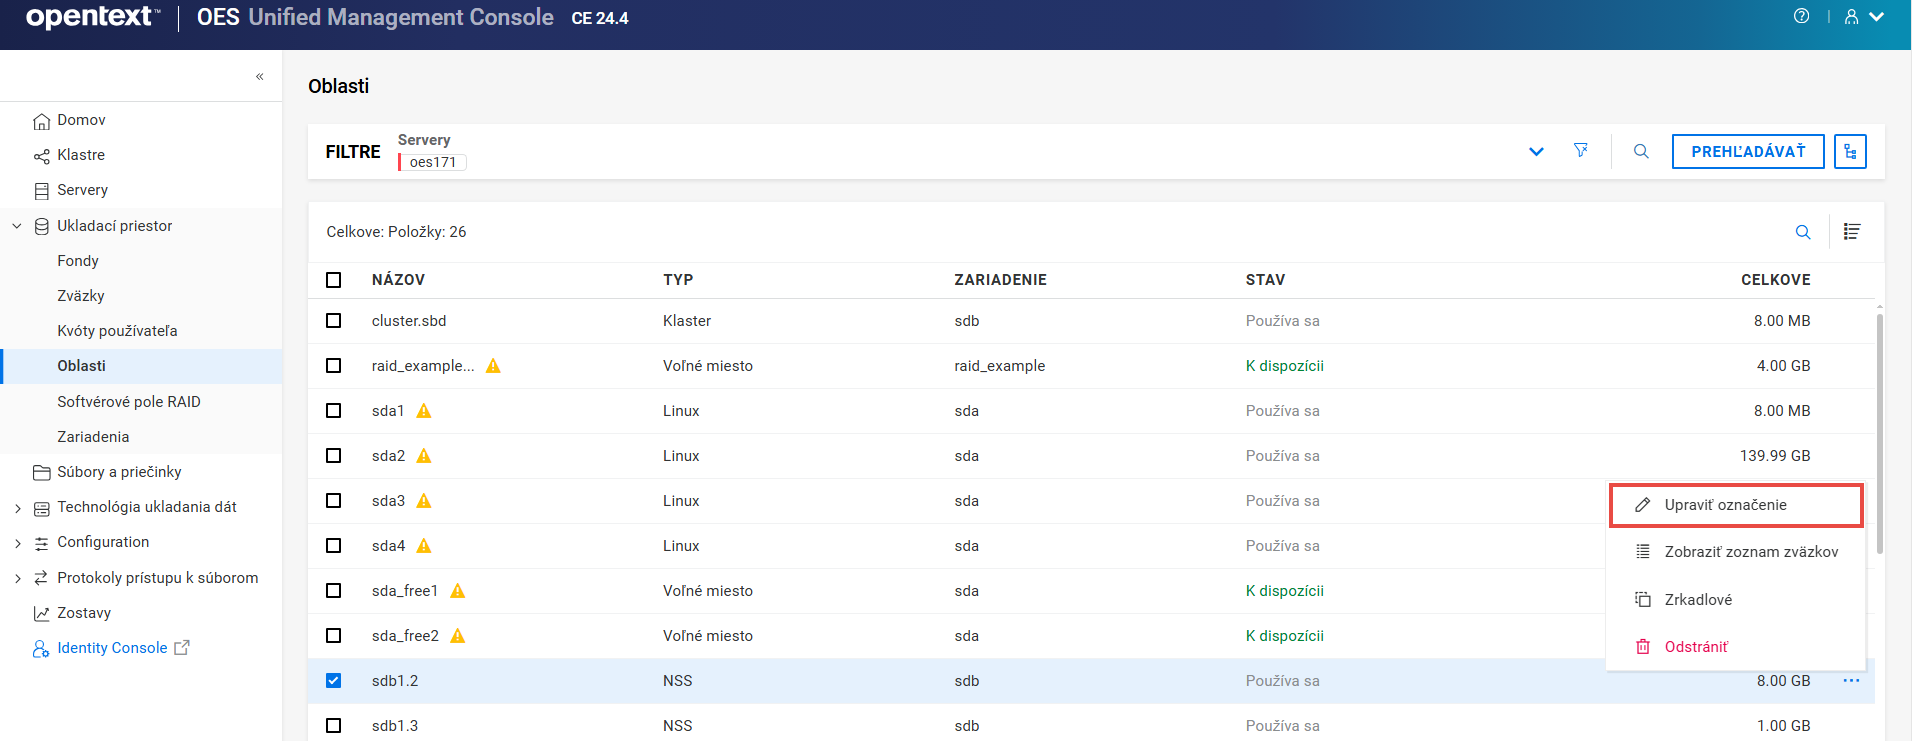
Task: Click search icon in the filter bar
Action: [x=1641, y=151]
